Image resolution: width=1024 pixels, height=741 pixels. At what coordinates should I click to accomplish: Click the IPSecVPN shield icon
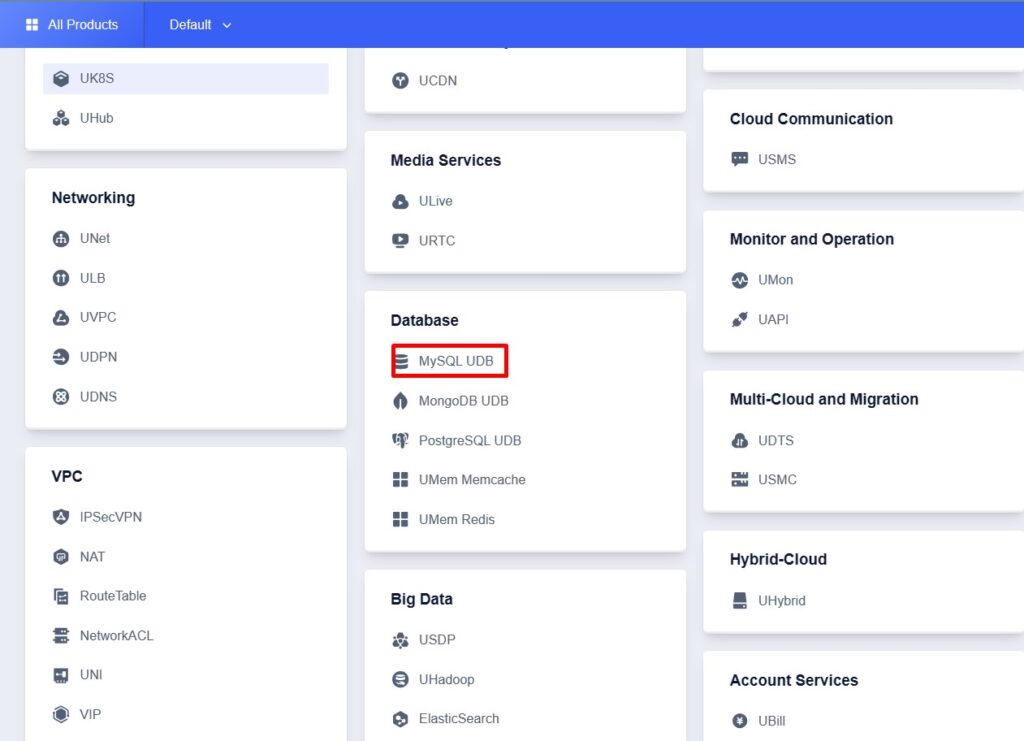[61, 517]
